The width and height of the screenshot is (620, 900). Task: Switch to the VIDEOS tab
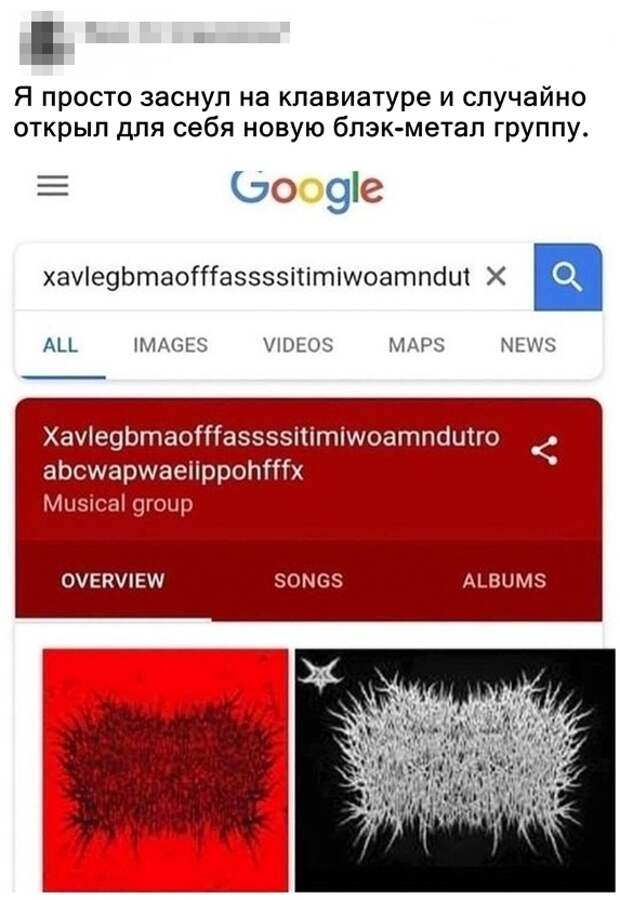point(298,345)
